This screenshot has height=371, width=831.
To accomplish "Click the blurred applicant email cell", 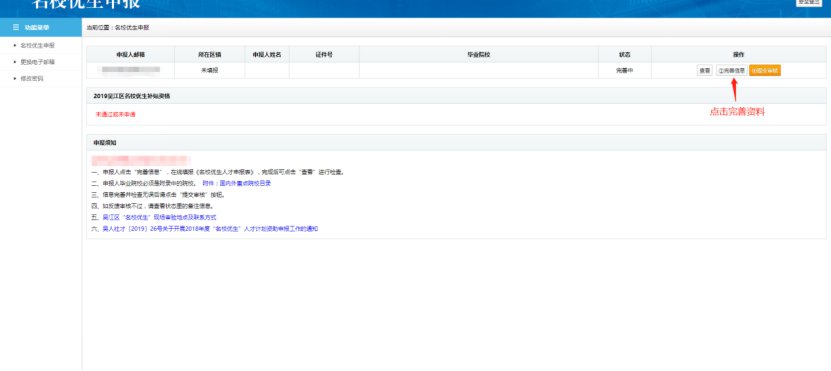I will pos(131,70).
